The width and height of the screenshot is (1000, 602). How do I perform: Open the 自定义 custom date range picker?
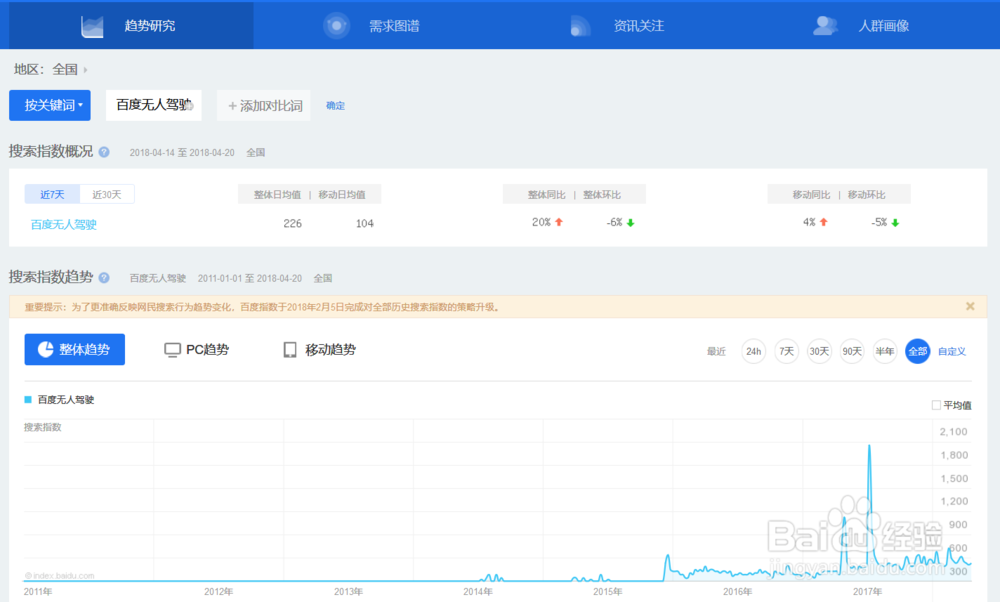tap(951, 351)
